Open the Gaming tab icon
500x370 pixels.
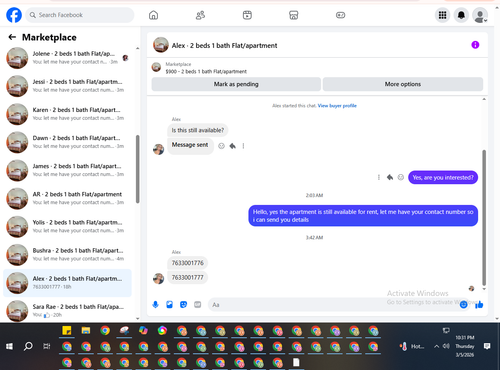pos(340,15)
